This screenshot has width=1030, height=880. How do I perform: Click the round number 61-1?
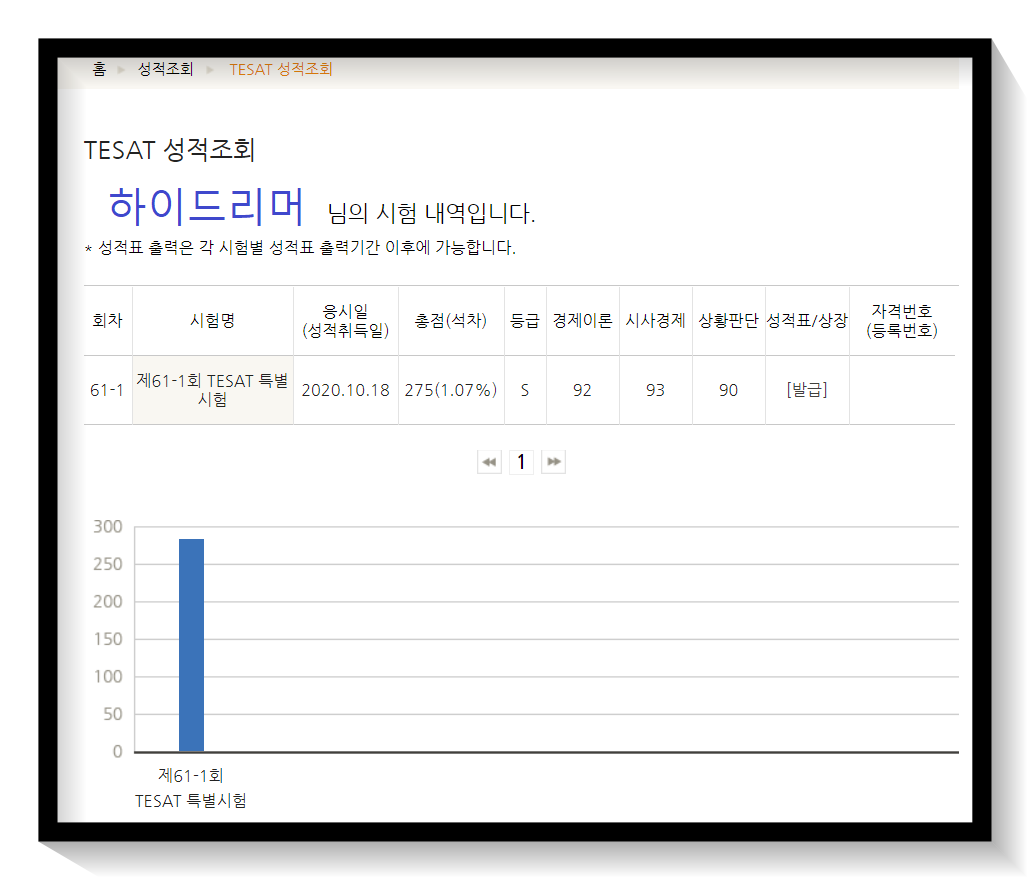(107, 390)
